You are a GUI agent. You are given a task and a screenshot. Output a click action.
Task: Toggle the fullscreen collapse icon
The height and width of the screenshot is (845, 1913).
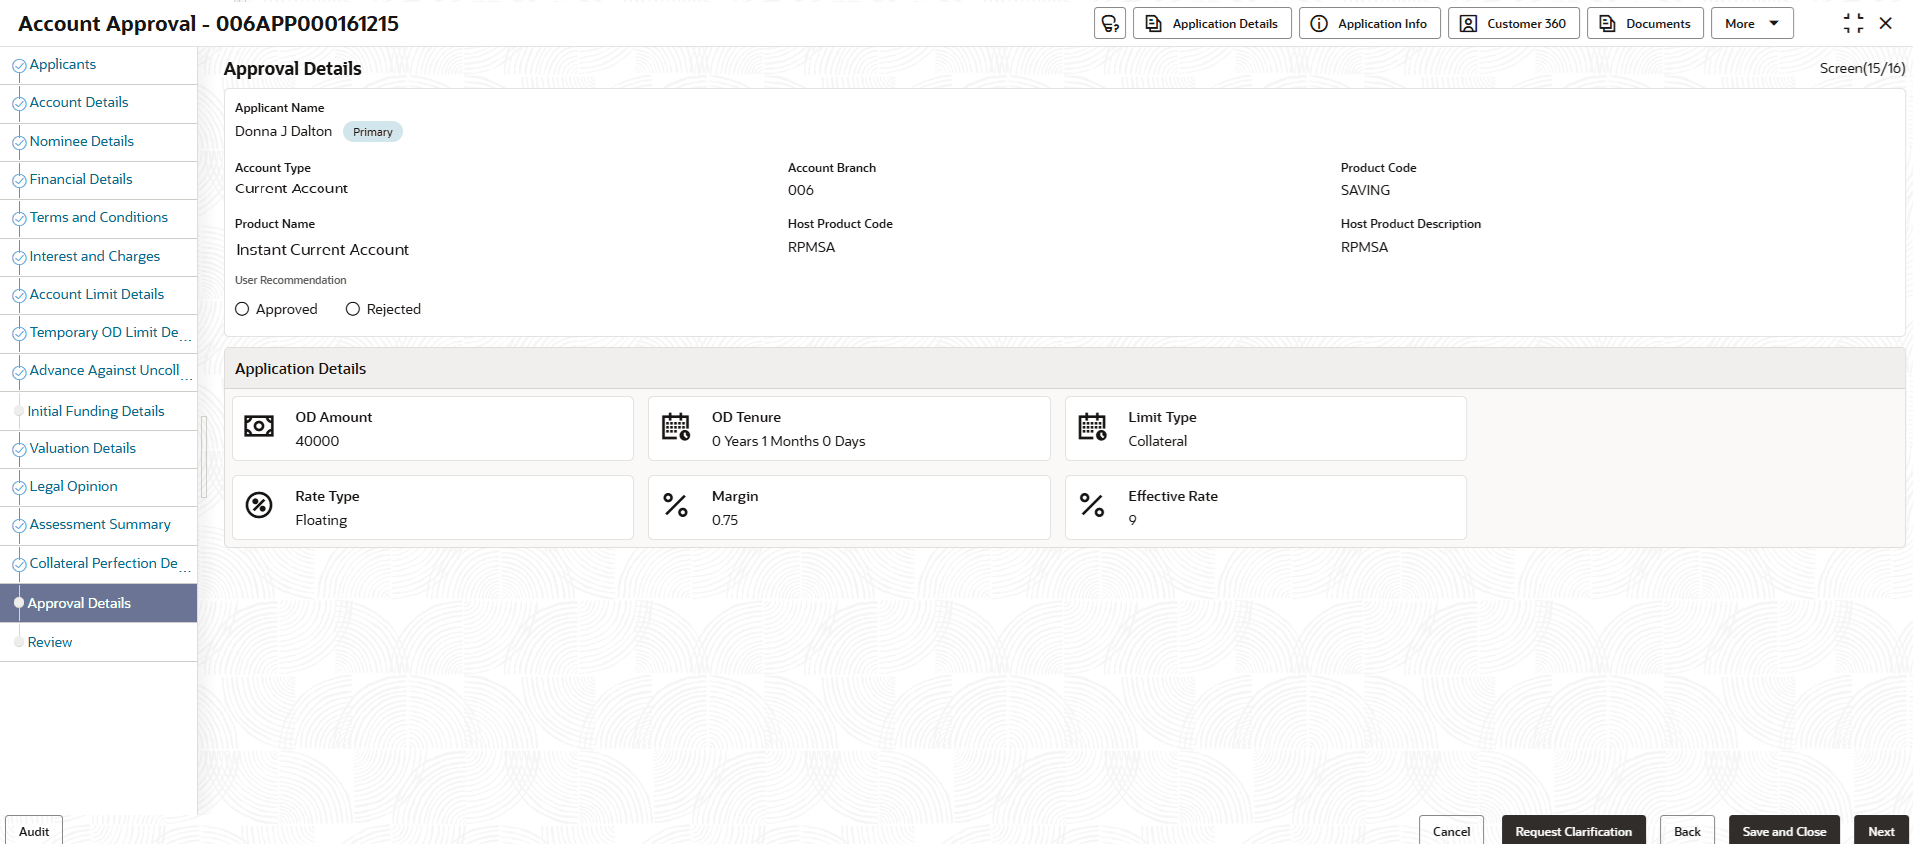click(x=1853, y=23)
